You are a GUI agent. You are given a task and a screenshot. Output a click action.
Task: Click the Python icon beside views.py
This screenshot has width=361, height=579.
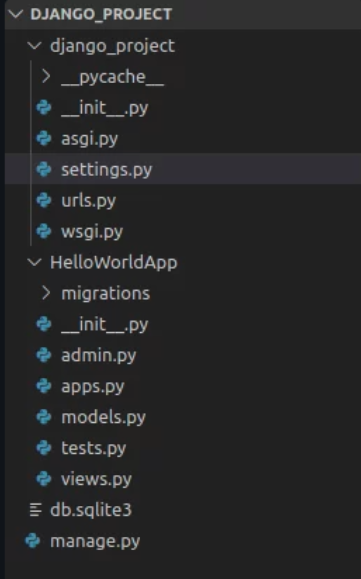44,479
